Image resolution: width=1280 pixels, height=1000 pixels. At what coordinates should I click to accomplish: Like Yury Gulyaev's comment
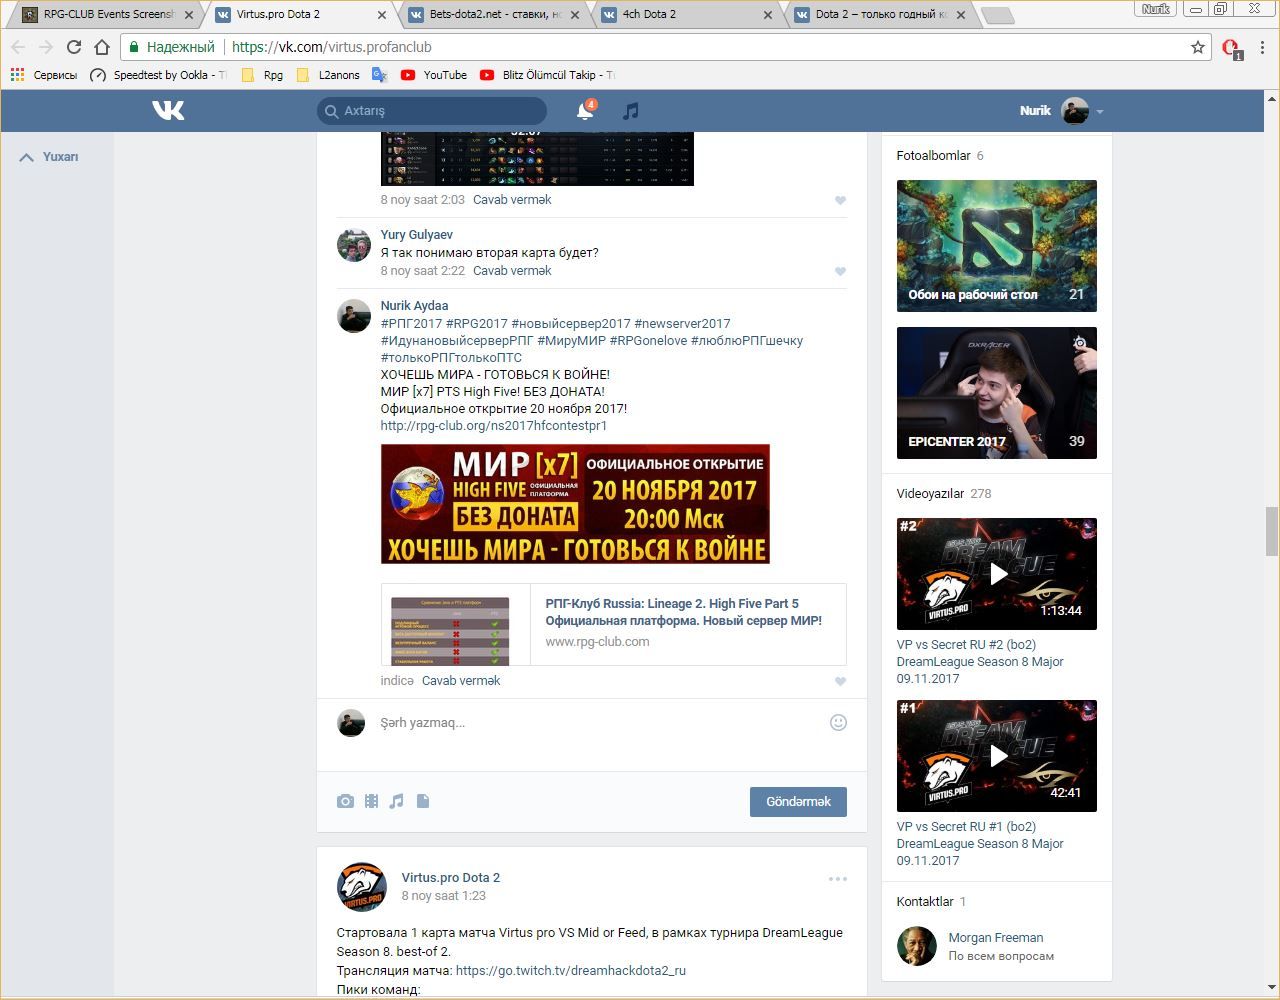pos(840,271)
